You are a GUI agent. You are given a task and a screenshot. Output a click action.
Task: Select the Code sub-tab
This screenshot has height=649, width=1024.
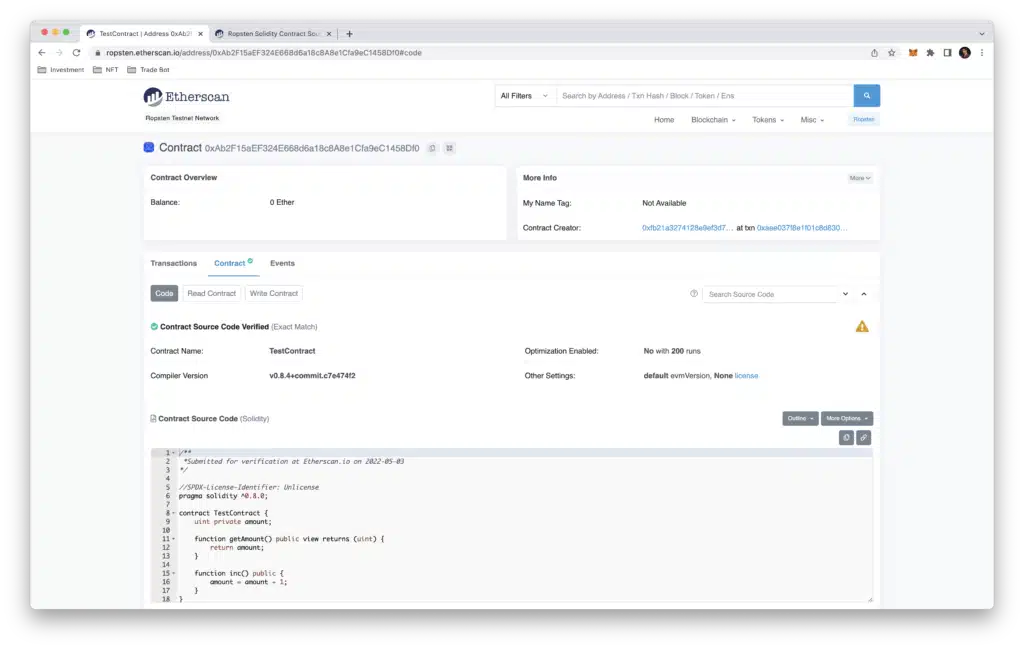pyautogui.click(x=164, y=294)
